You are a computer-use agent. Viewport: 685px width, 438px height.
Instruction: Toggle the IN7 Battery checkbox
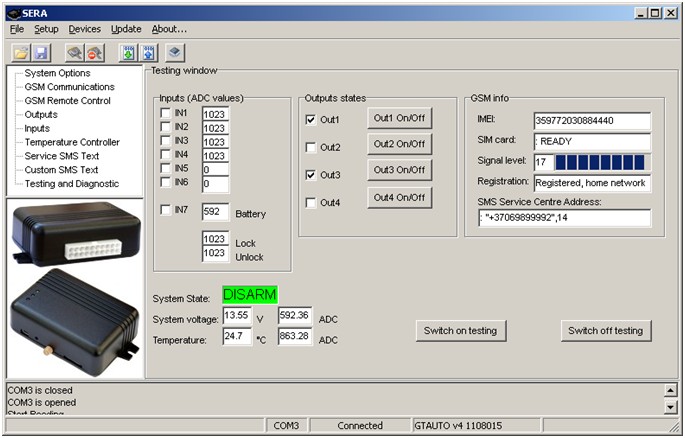point(165,210)
